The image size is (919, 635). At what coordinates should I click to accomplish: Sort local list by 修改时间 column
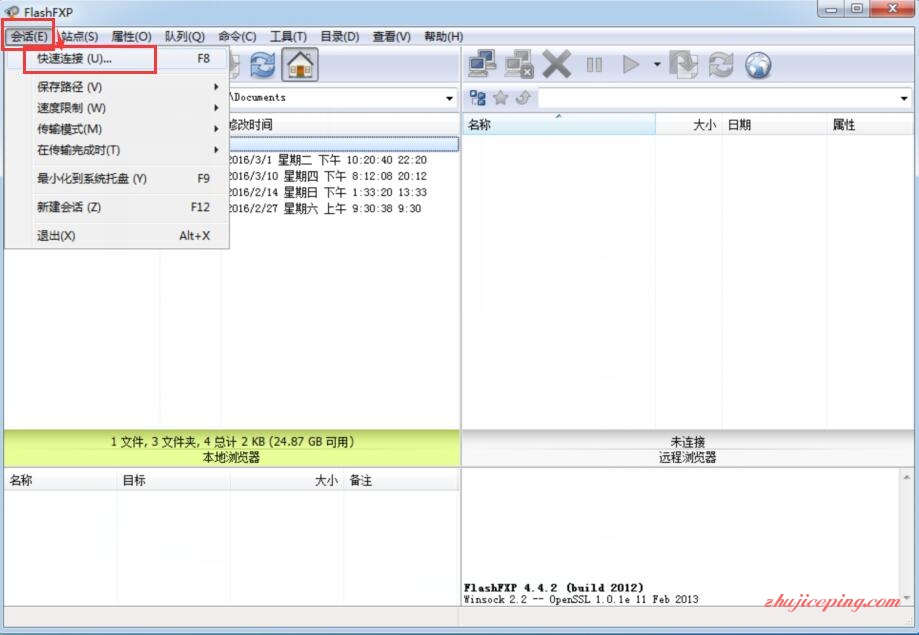(x=341, y=124)
